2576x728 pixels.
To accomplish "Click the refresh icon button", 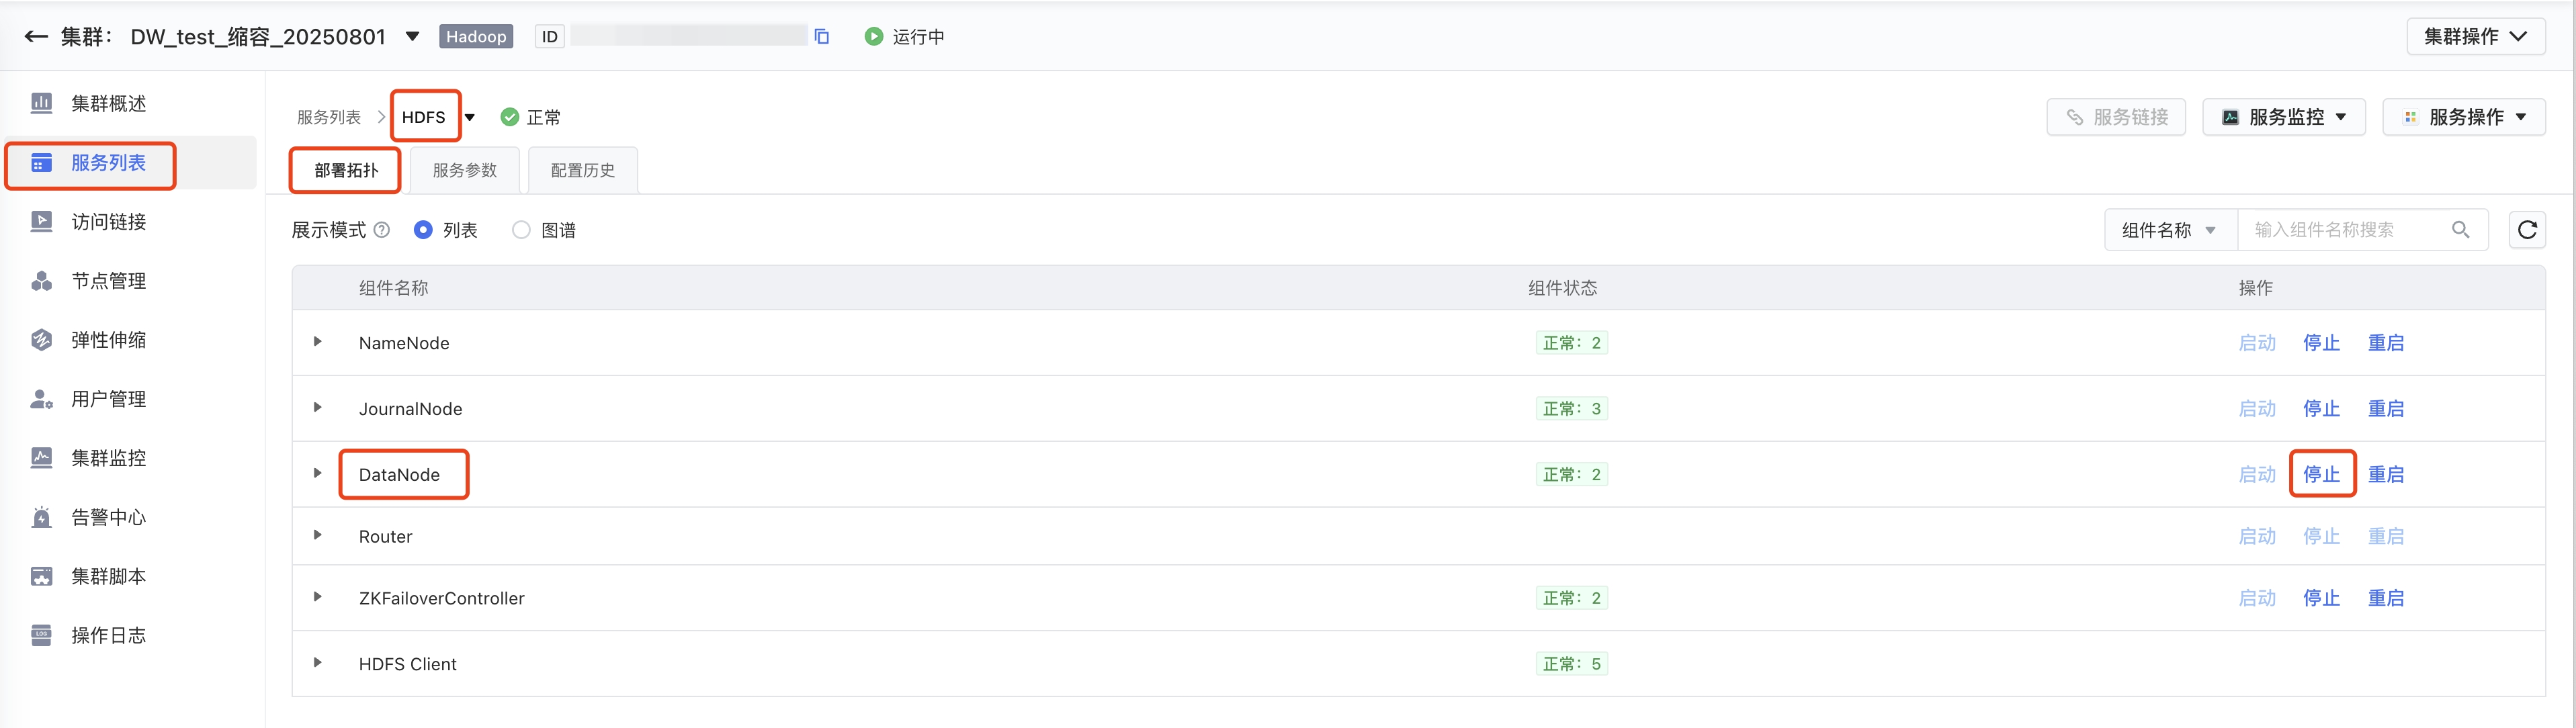I will (x=2526, y=230).
